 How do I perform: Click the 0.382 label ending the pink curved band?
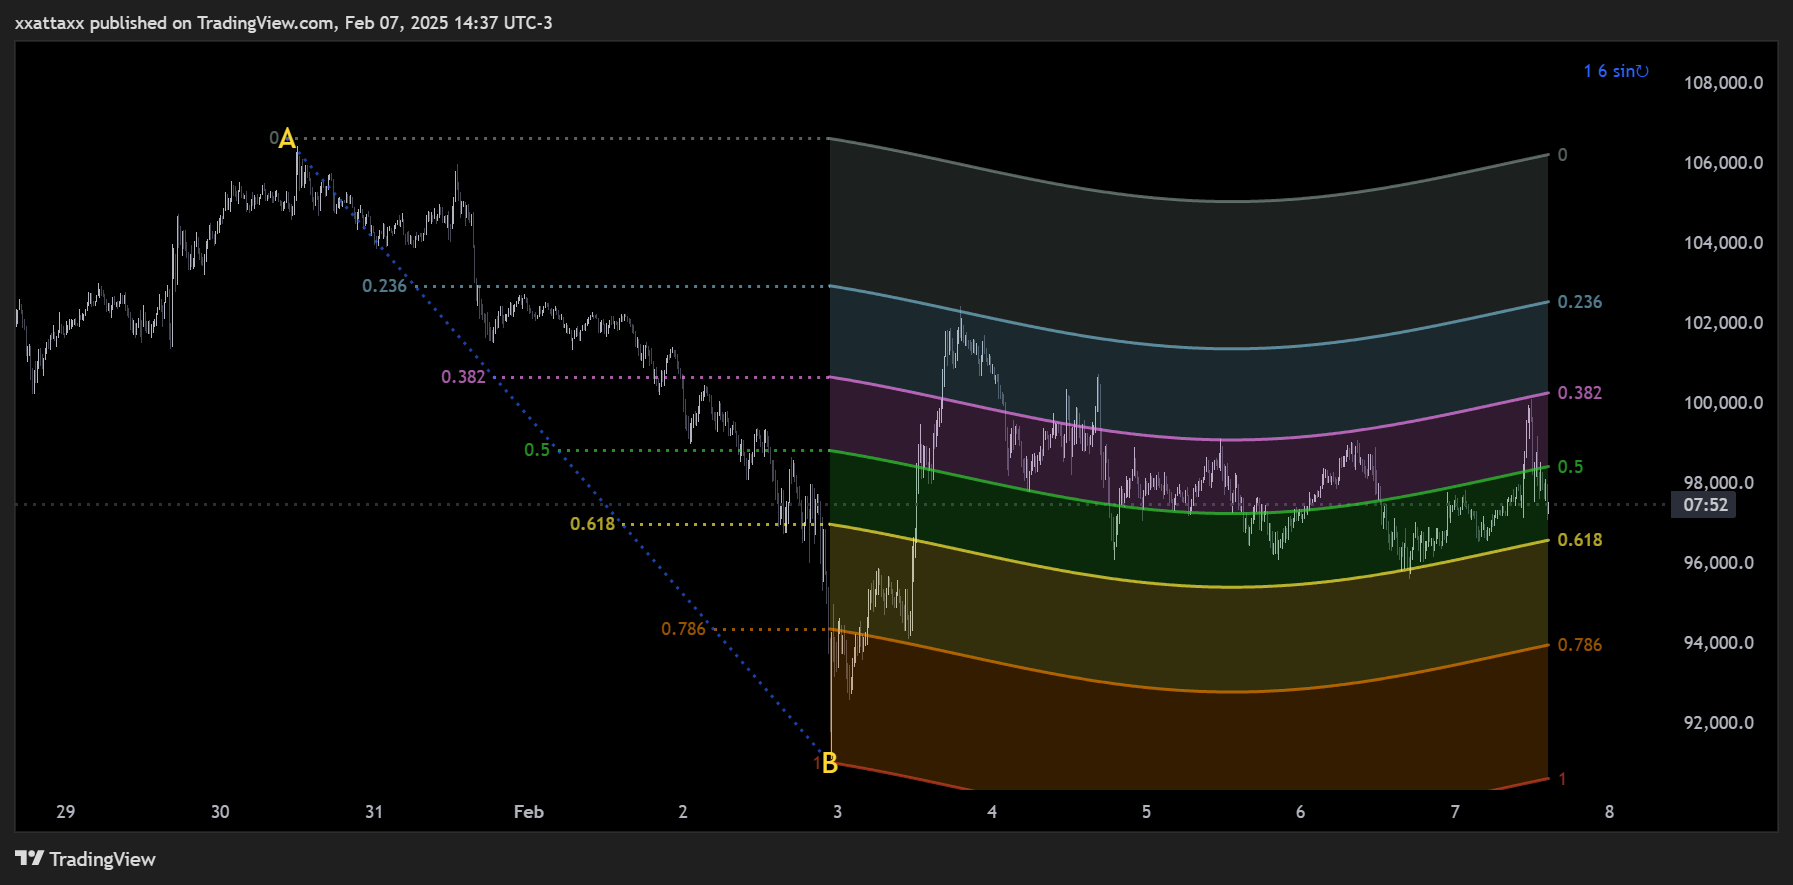click(1580, 393)
